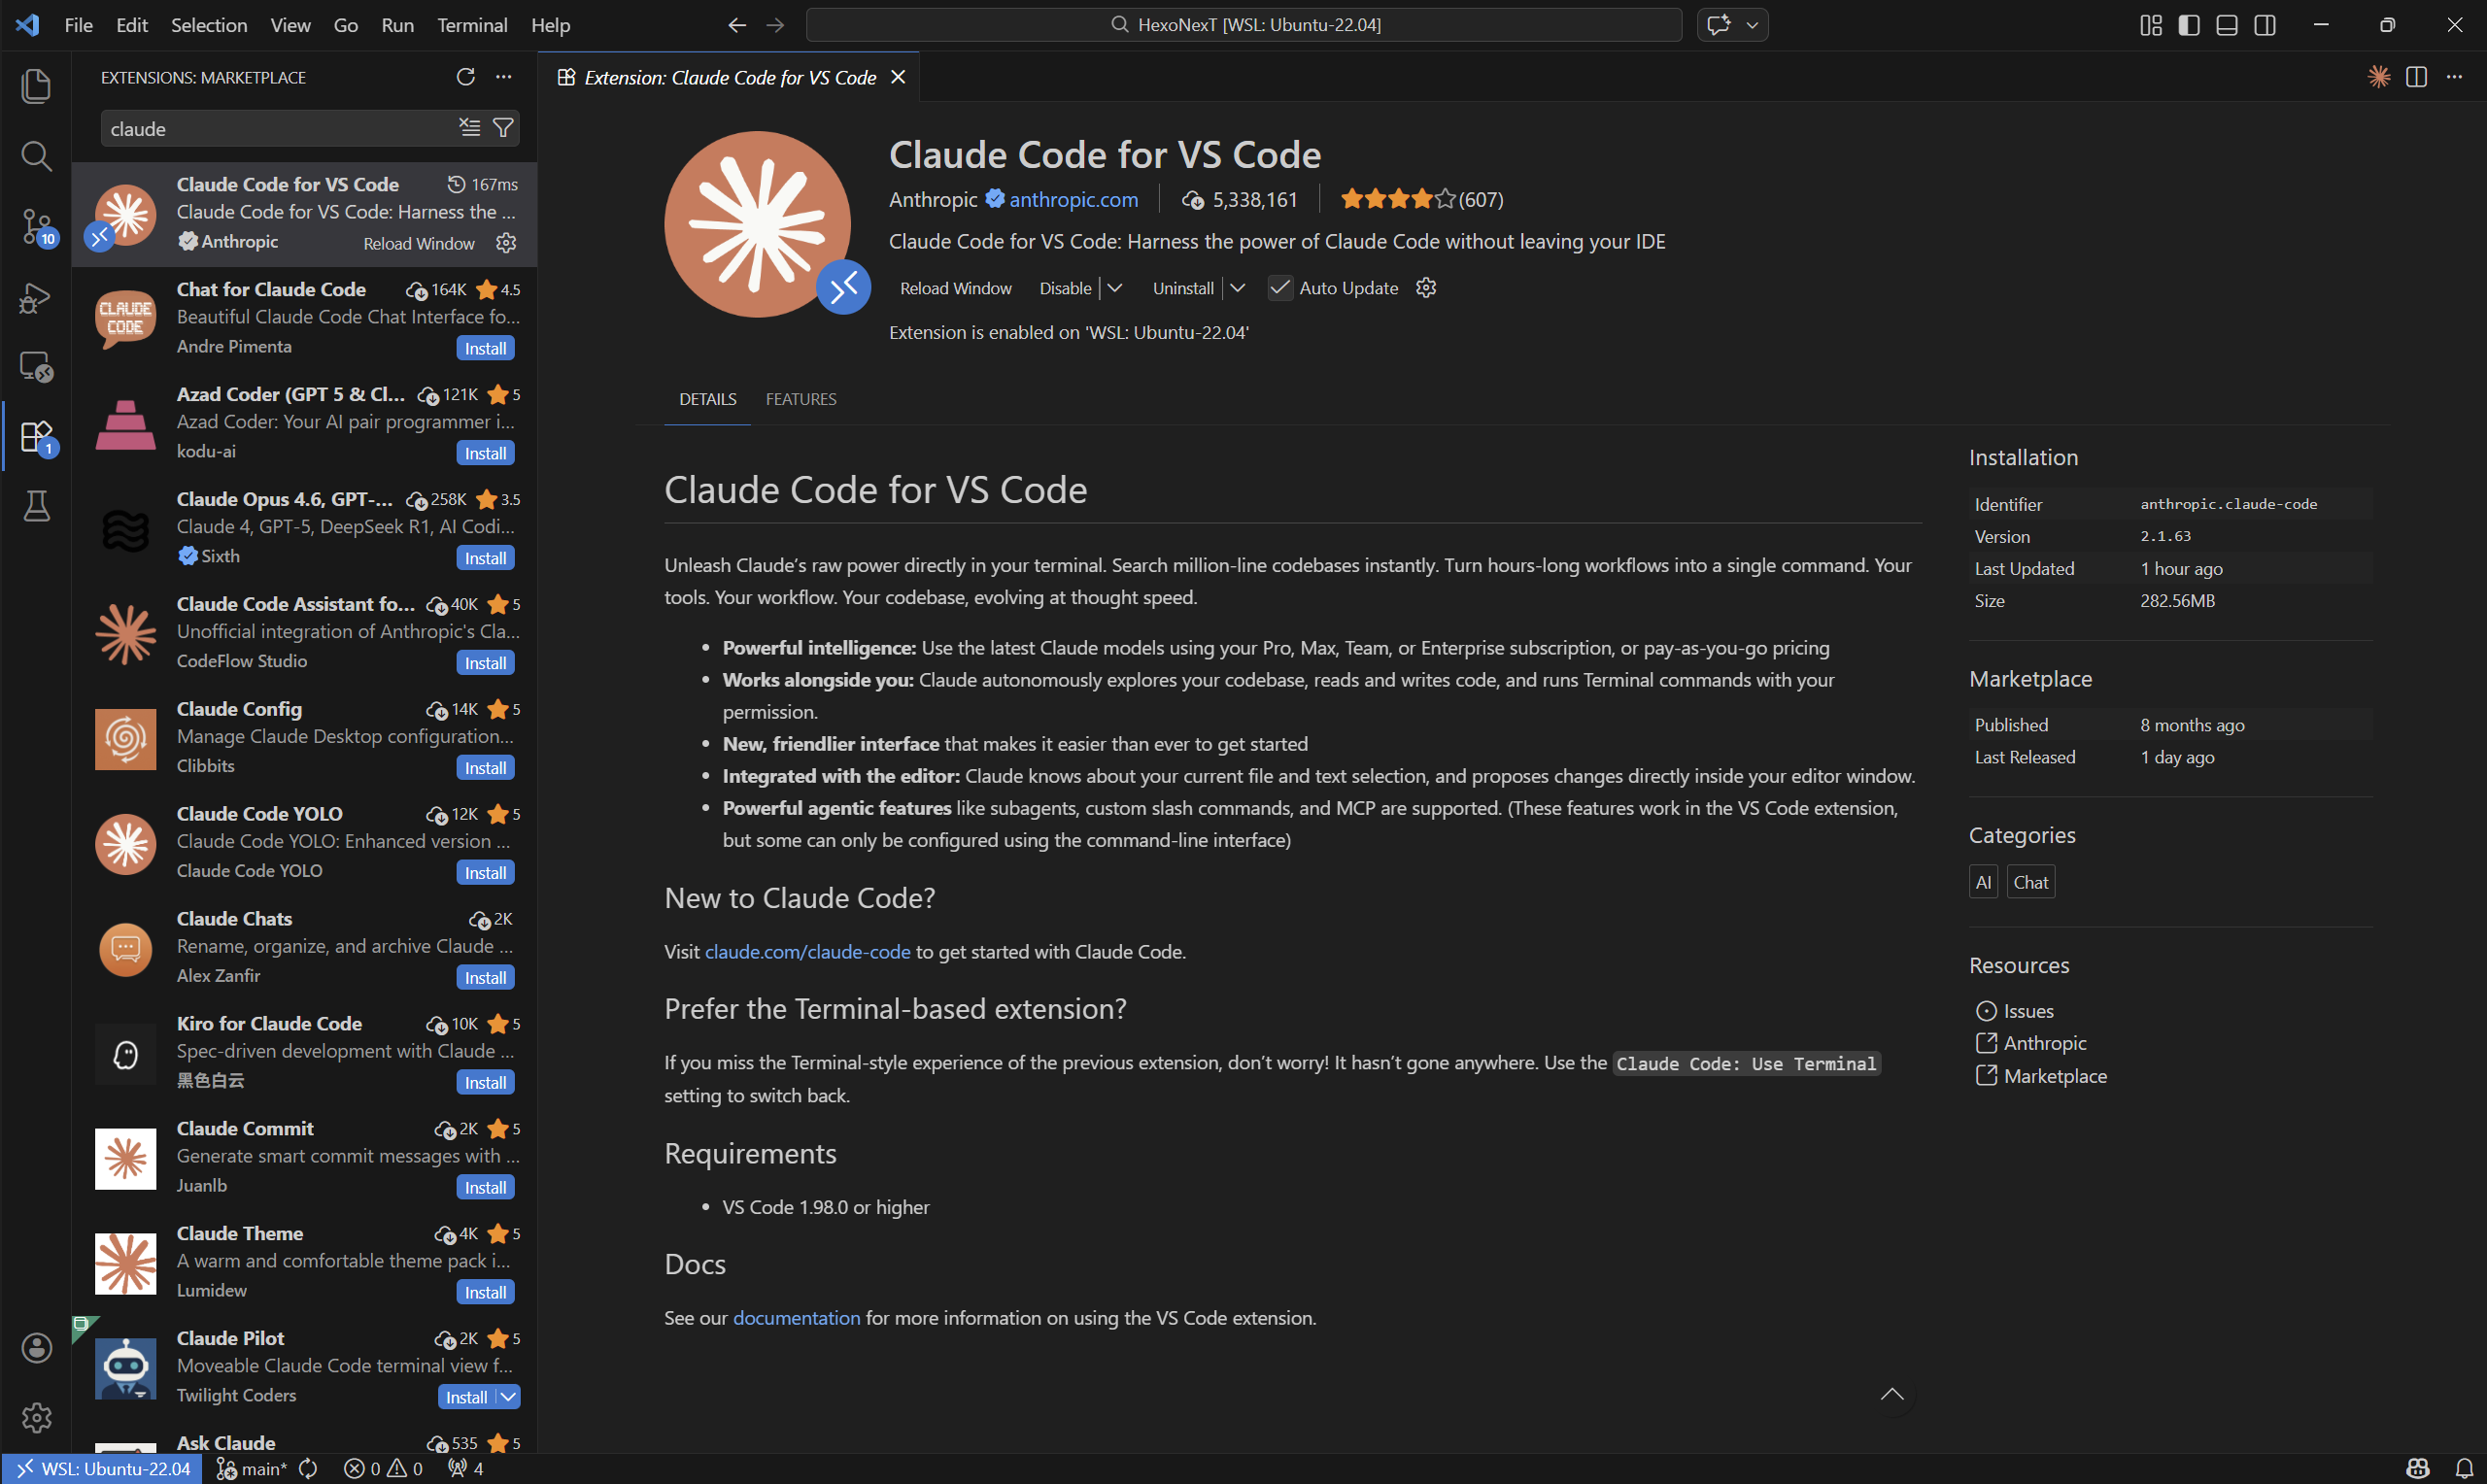Click the filter extensions funnel icon
This screenshot has width=2487, height=1484.
(x=503, y=128)
